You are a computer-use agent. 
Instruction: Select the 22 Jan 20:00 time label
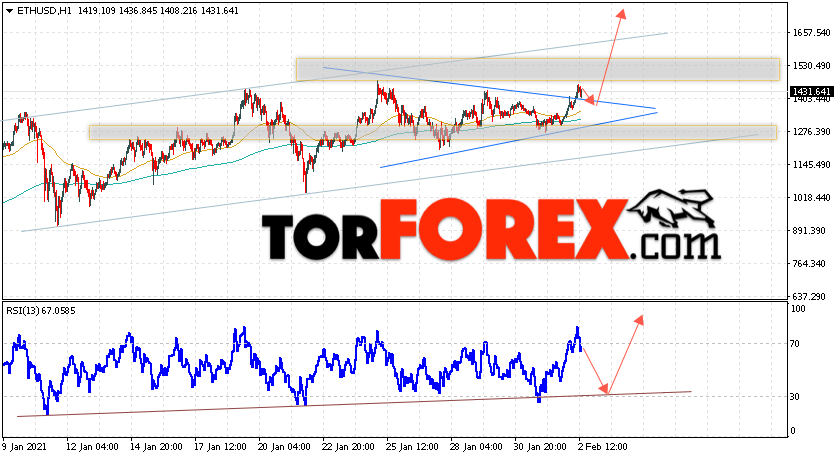click(348, 447)
